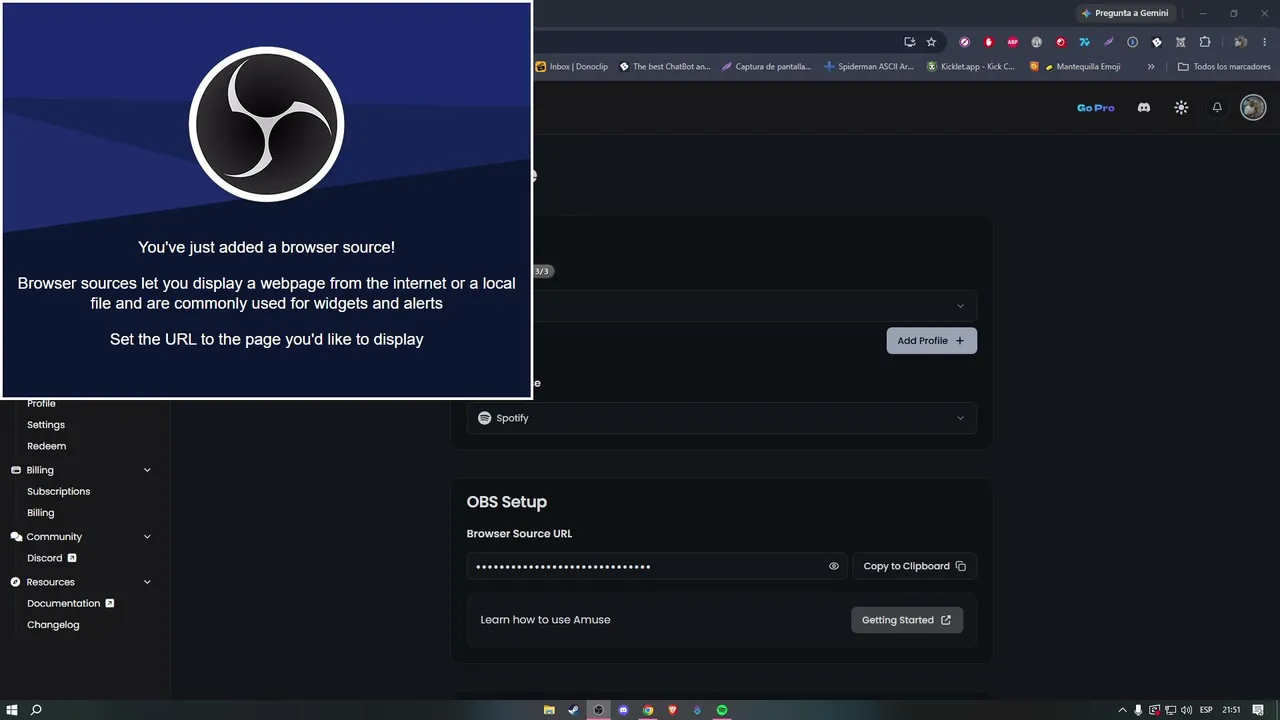
Task: Open the Kicklet.app bookmark
Action: pyautogui.click(x=971, y=67)
